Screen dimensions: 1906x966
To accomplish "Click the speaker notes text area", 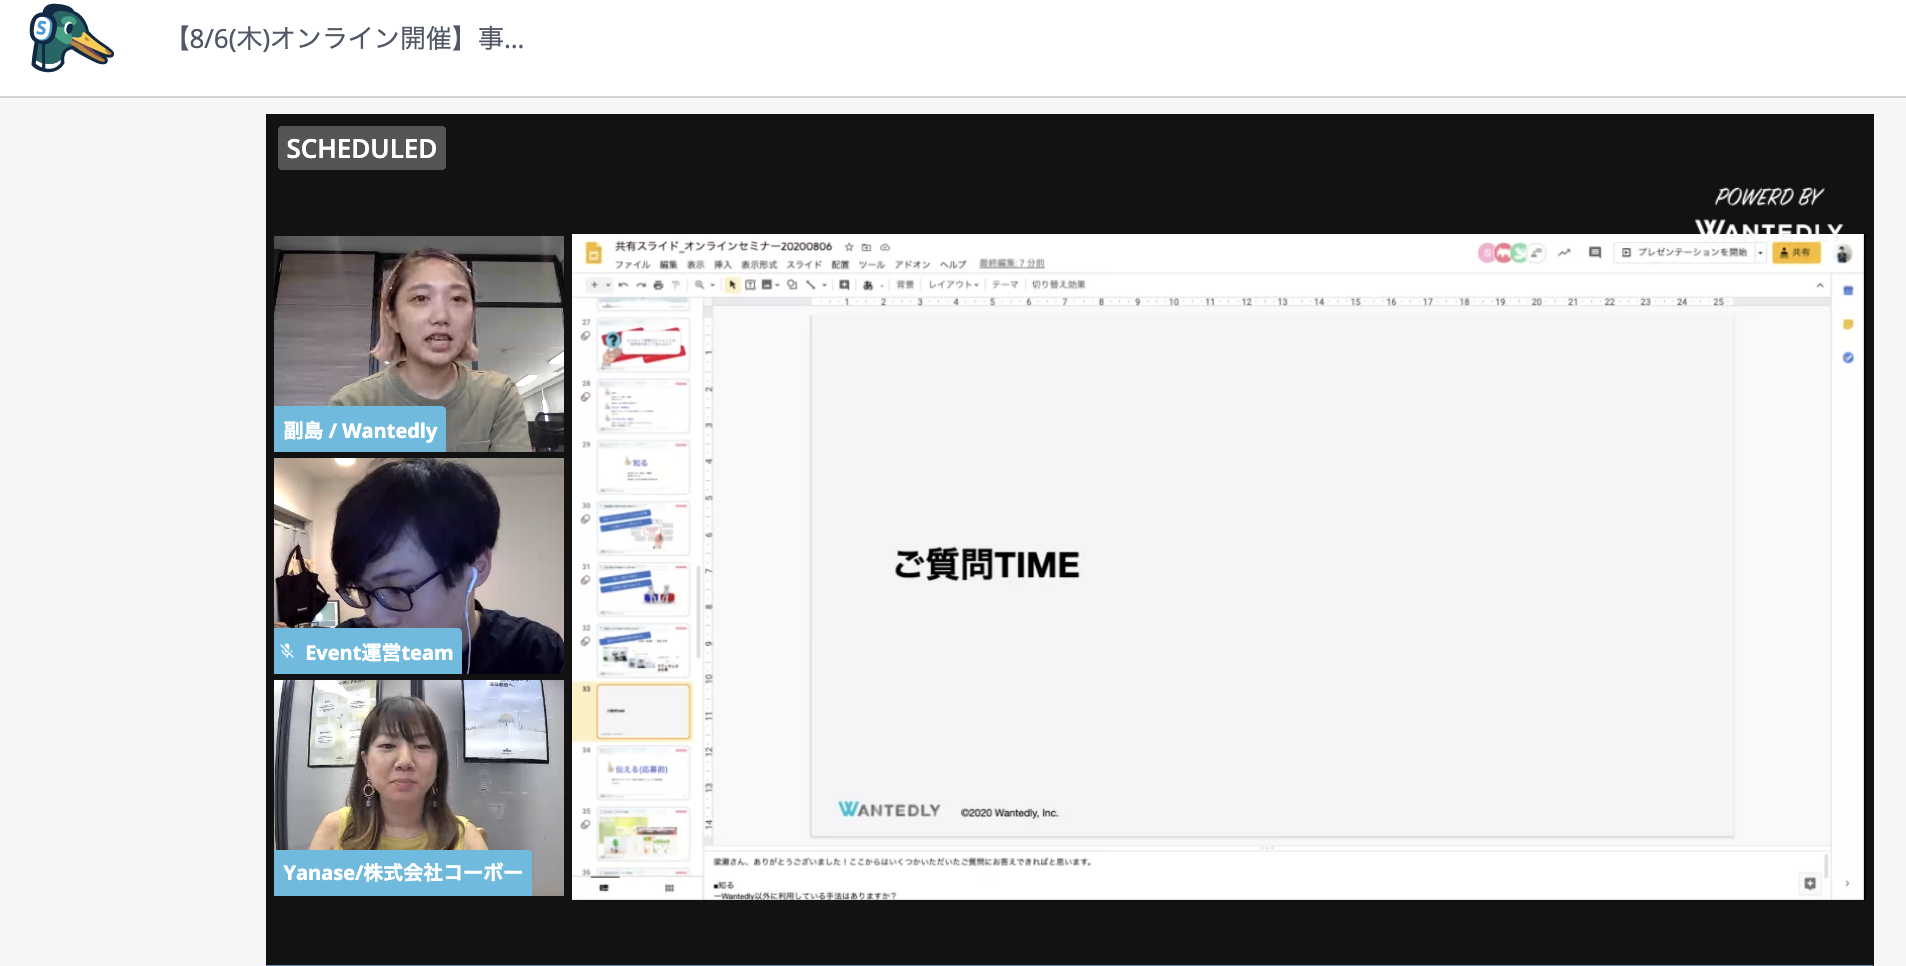I will [x=1265, y=877].
